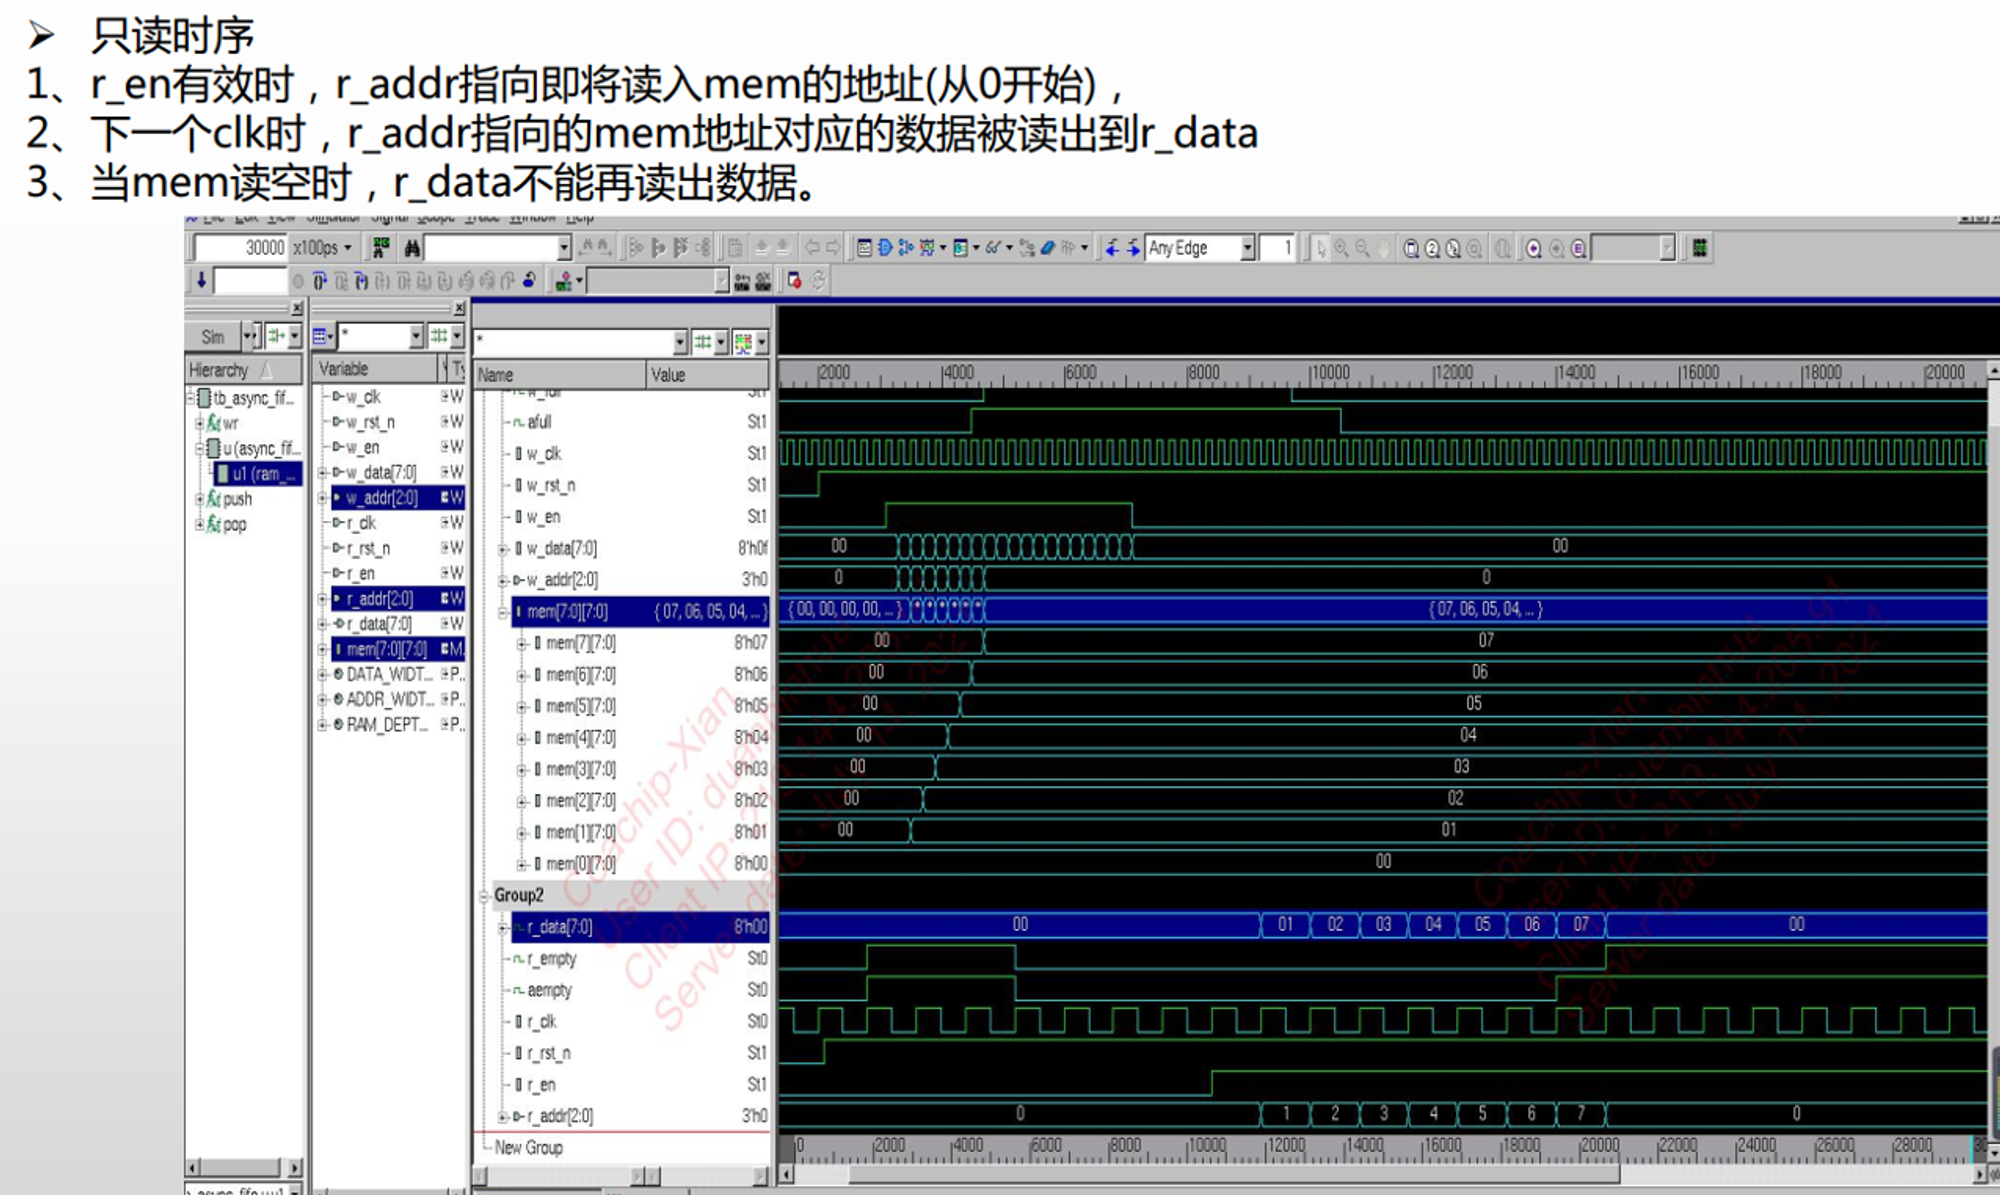Select u (async_fif instance in Hierarchy
This screenshot has width=2000, height=1195.
click(x=254, y=448)
